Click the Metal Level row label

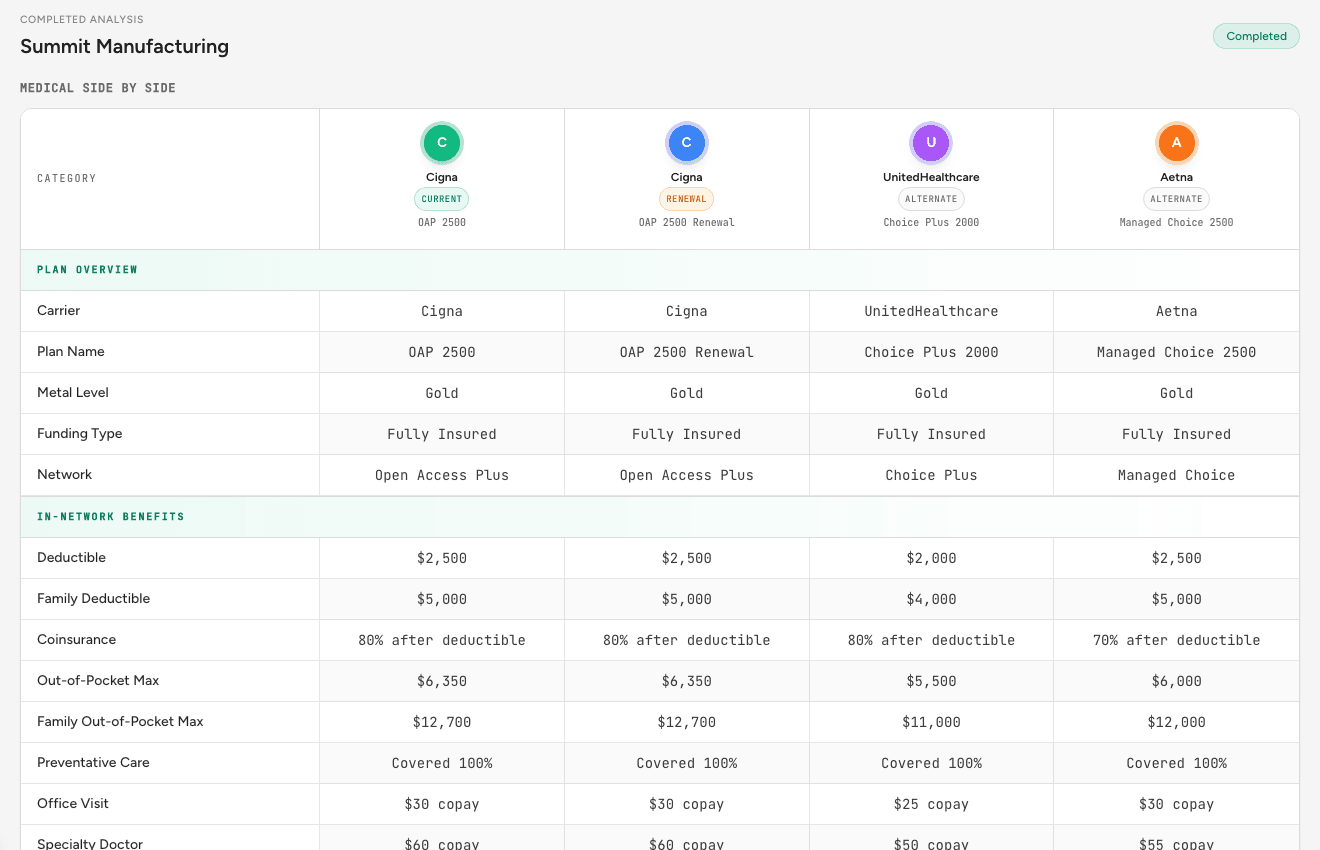pyautogui.click(x=73, y=393)
